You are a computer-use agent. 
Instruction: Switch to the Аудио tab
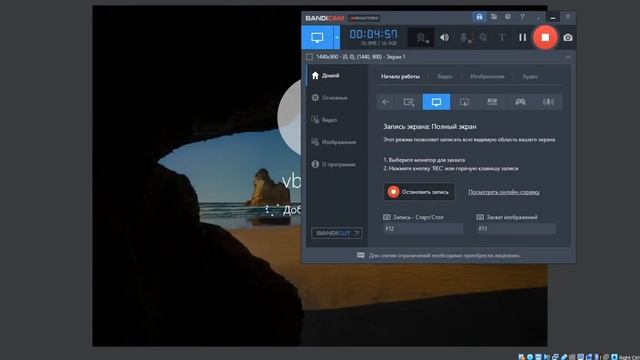530,76
